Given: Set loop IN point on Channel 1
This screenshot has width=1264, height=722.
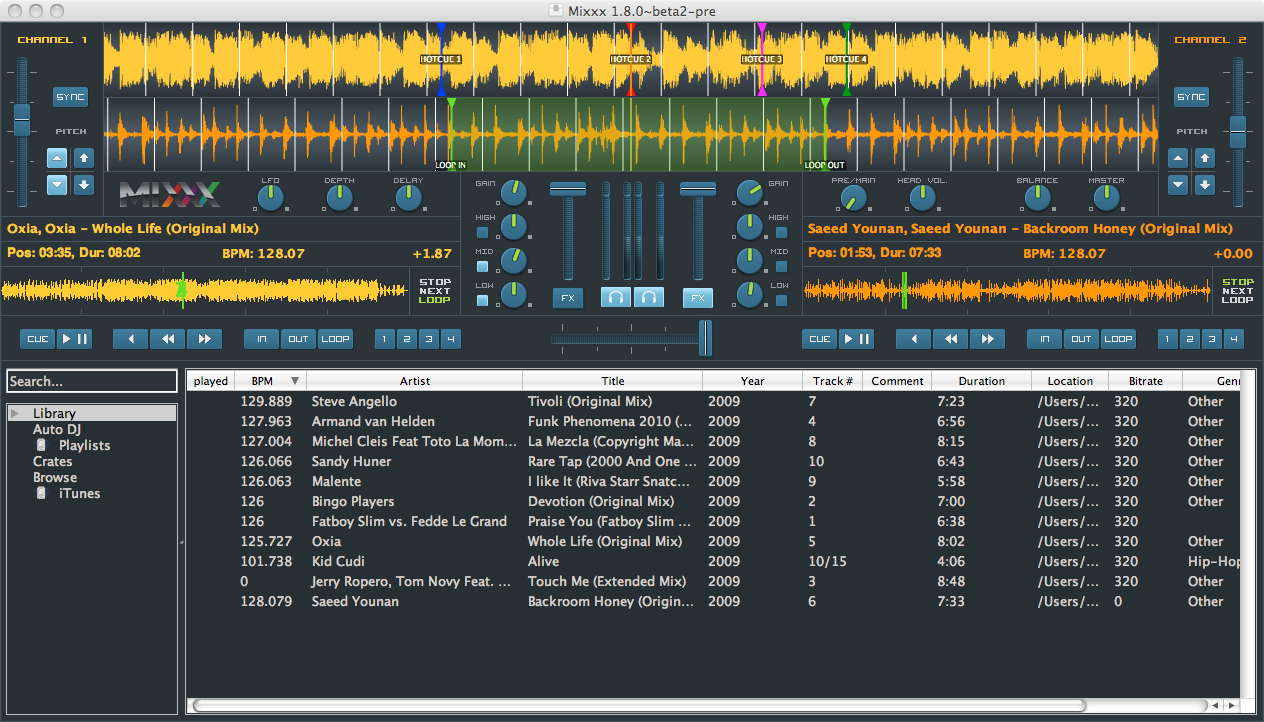Looking at the screenshot, I should (x=262, y=339).
